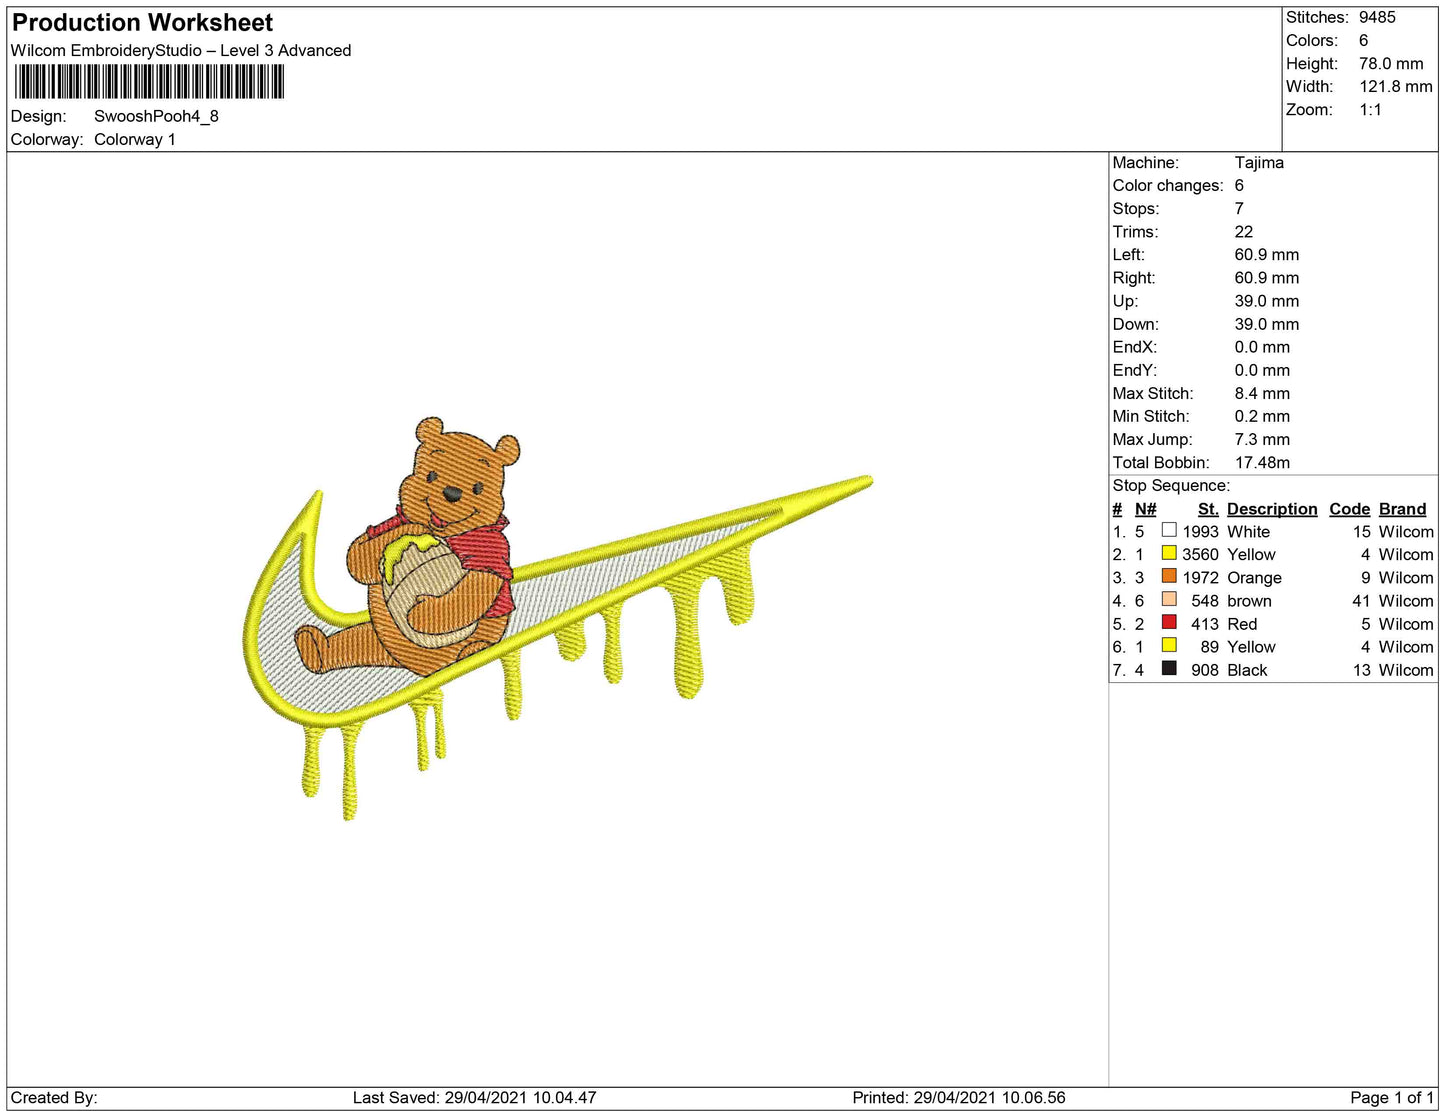Image resolution: width=1445 pixels, height=1112 pixels.
Task: Select the 'Down:' label
Action: click(1136, 324)
